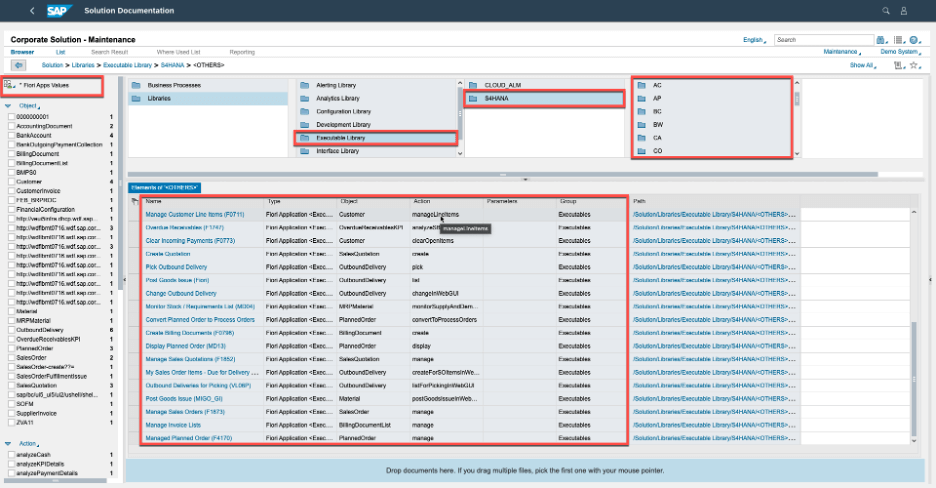The height and width of the screenshot is (488, 936).
Task: Collapse the Object filter section triangle
Action: (x=8, y=106)
